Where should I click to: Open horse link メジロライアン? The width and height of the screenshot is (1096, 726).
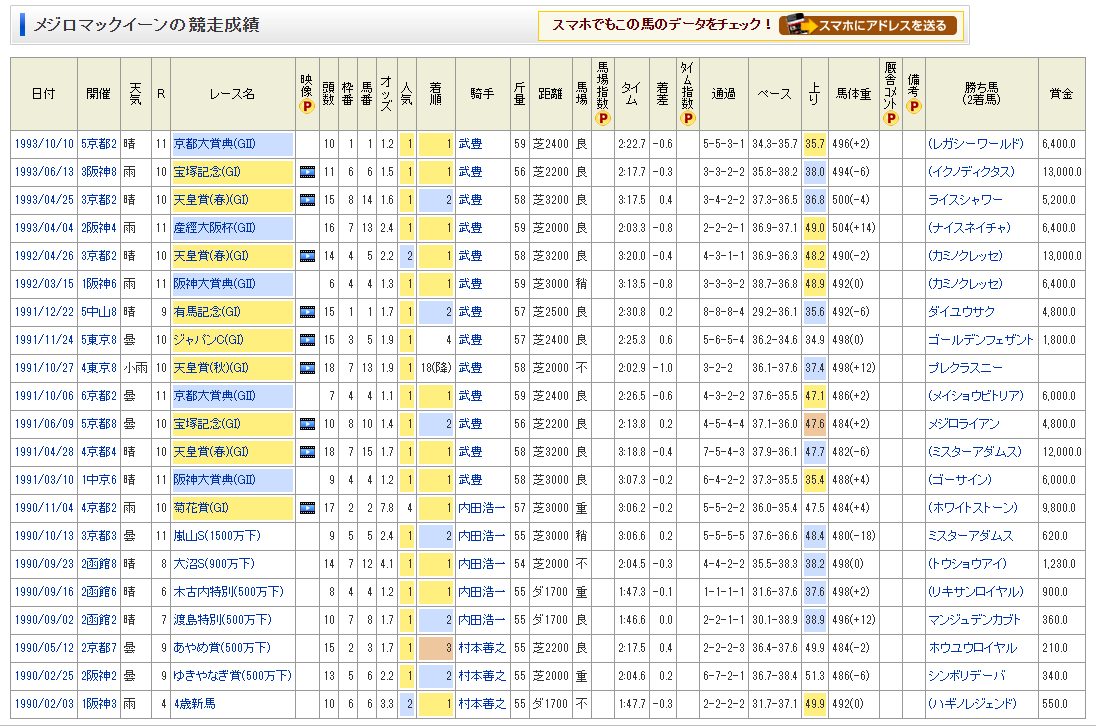[964, 424]
